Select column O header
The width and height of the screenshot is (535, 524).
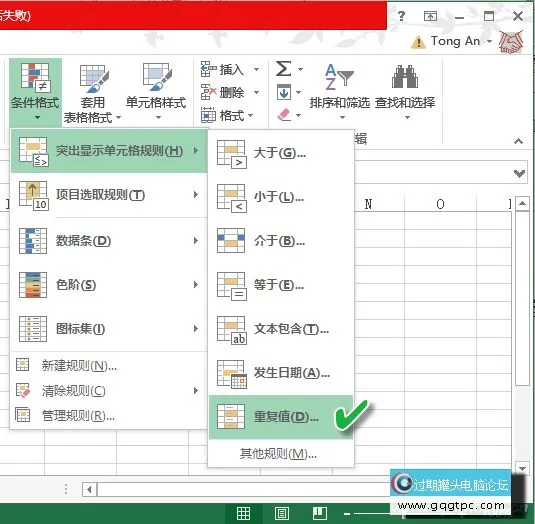(440, 204)
